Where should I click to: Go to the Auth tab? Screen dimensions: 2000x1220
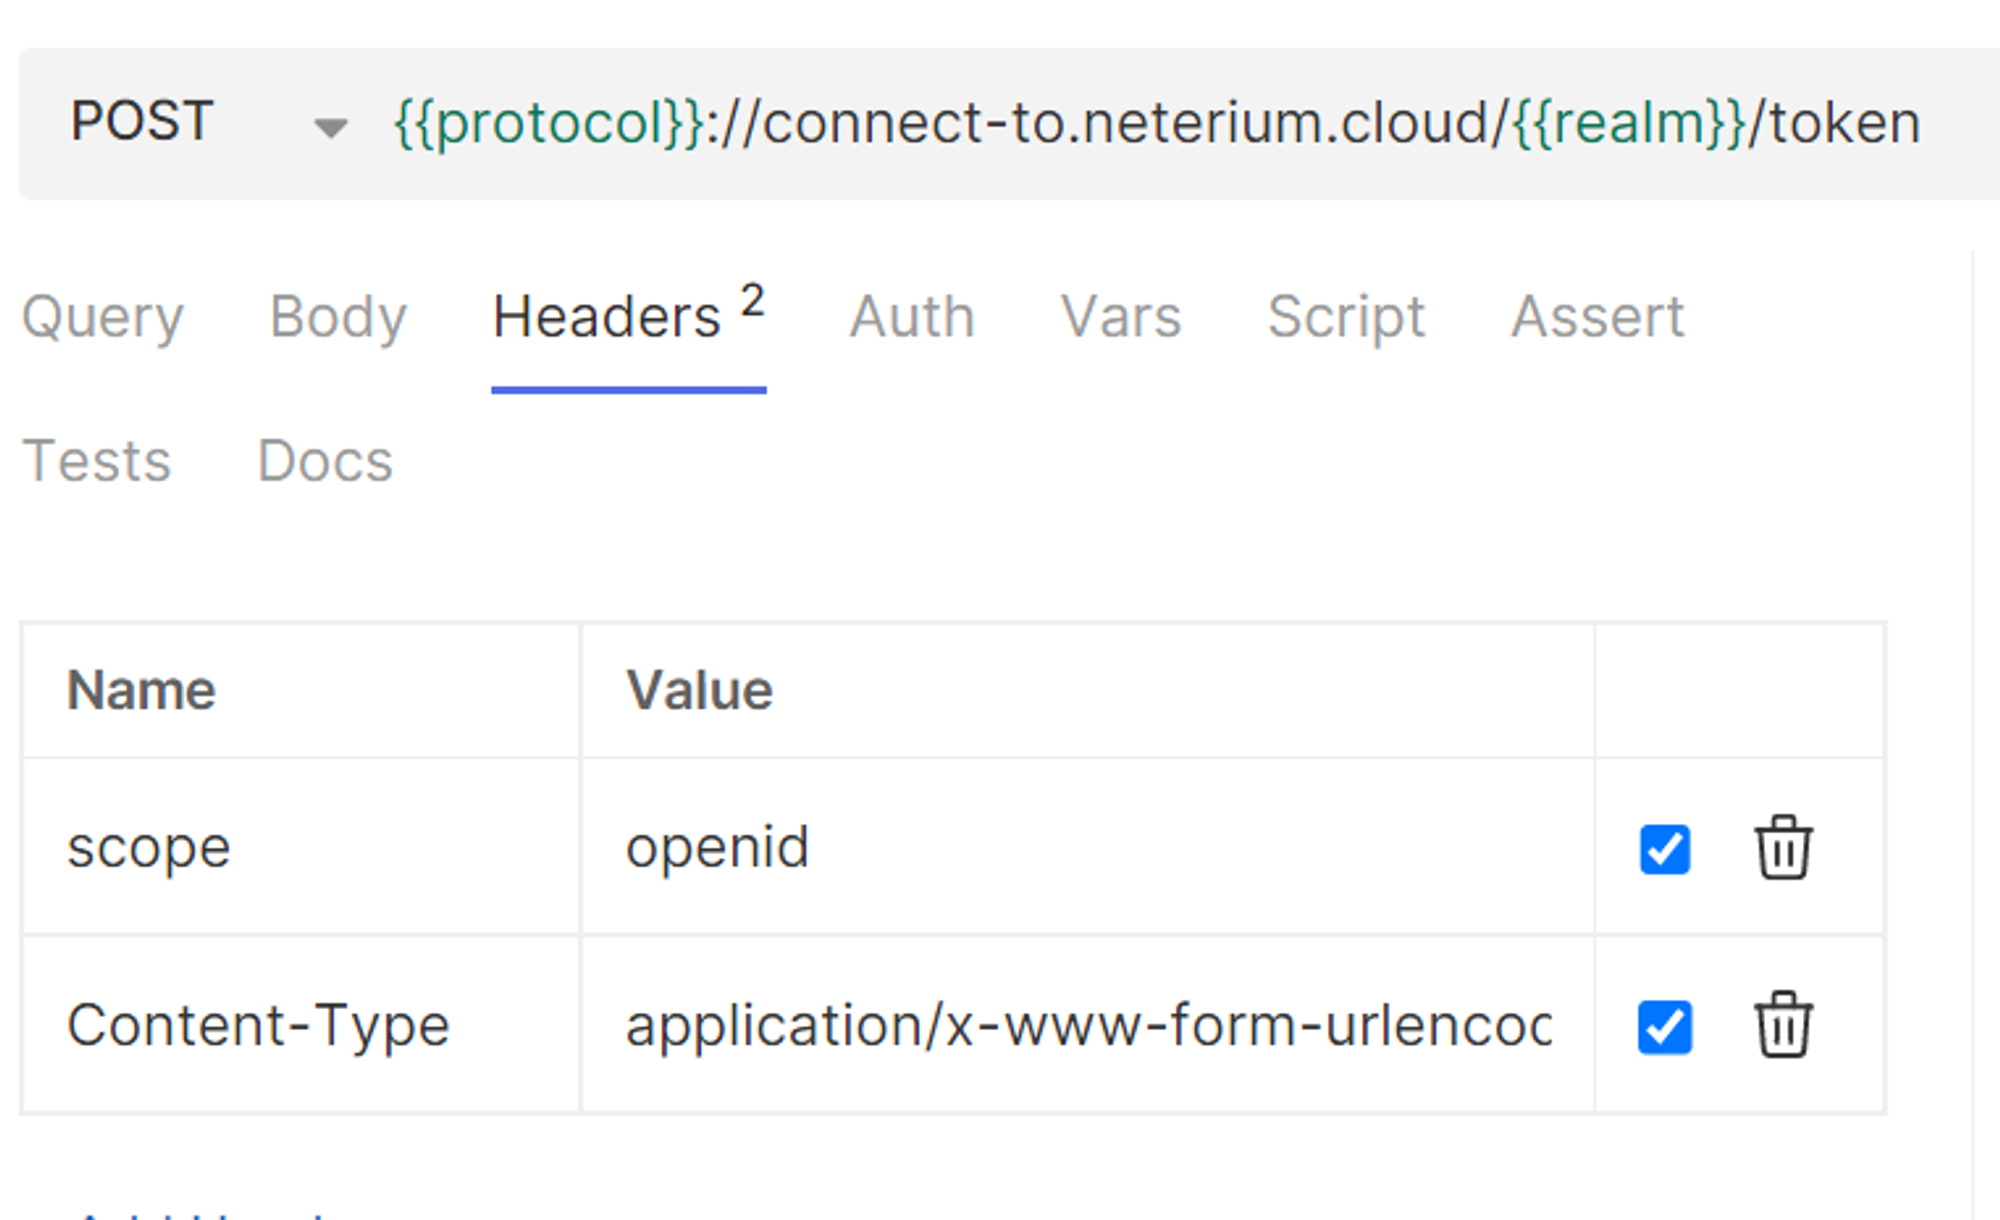[912, 318]
